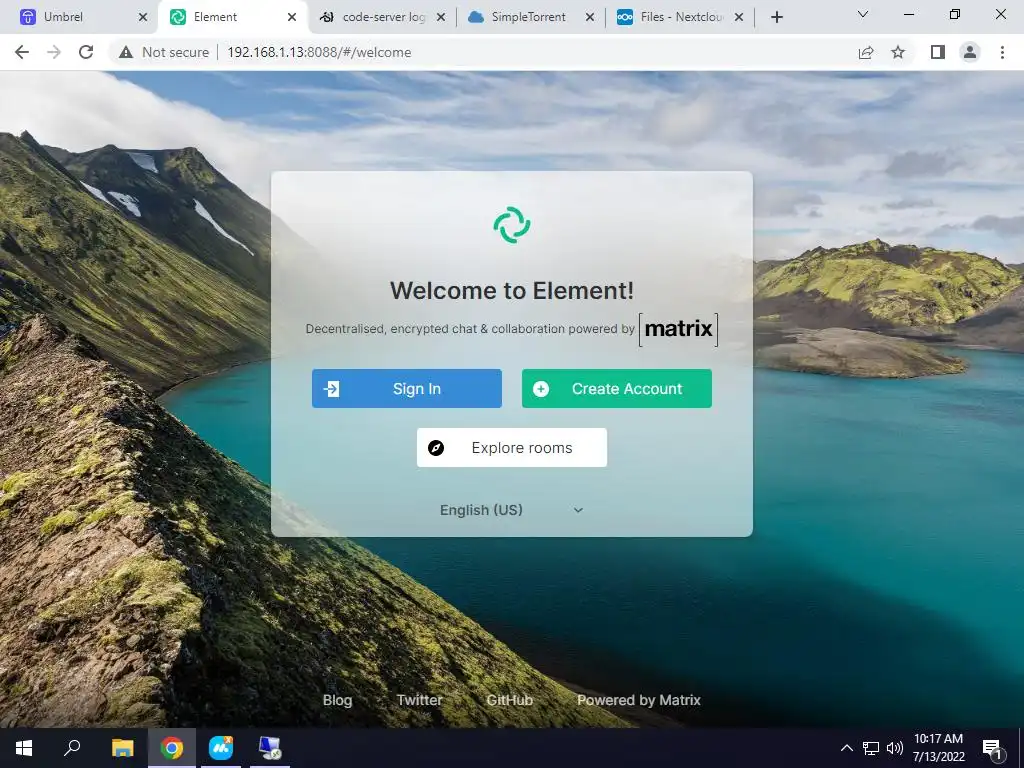Click the code-server tab favicon
1024x768 pixels.
[327, 17]
